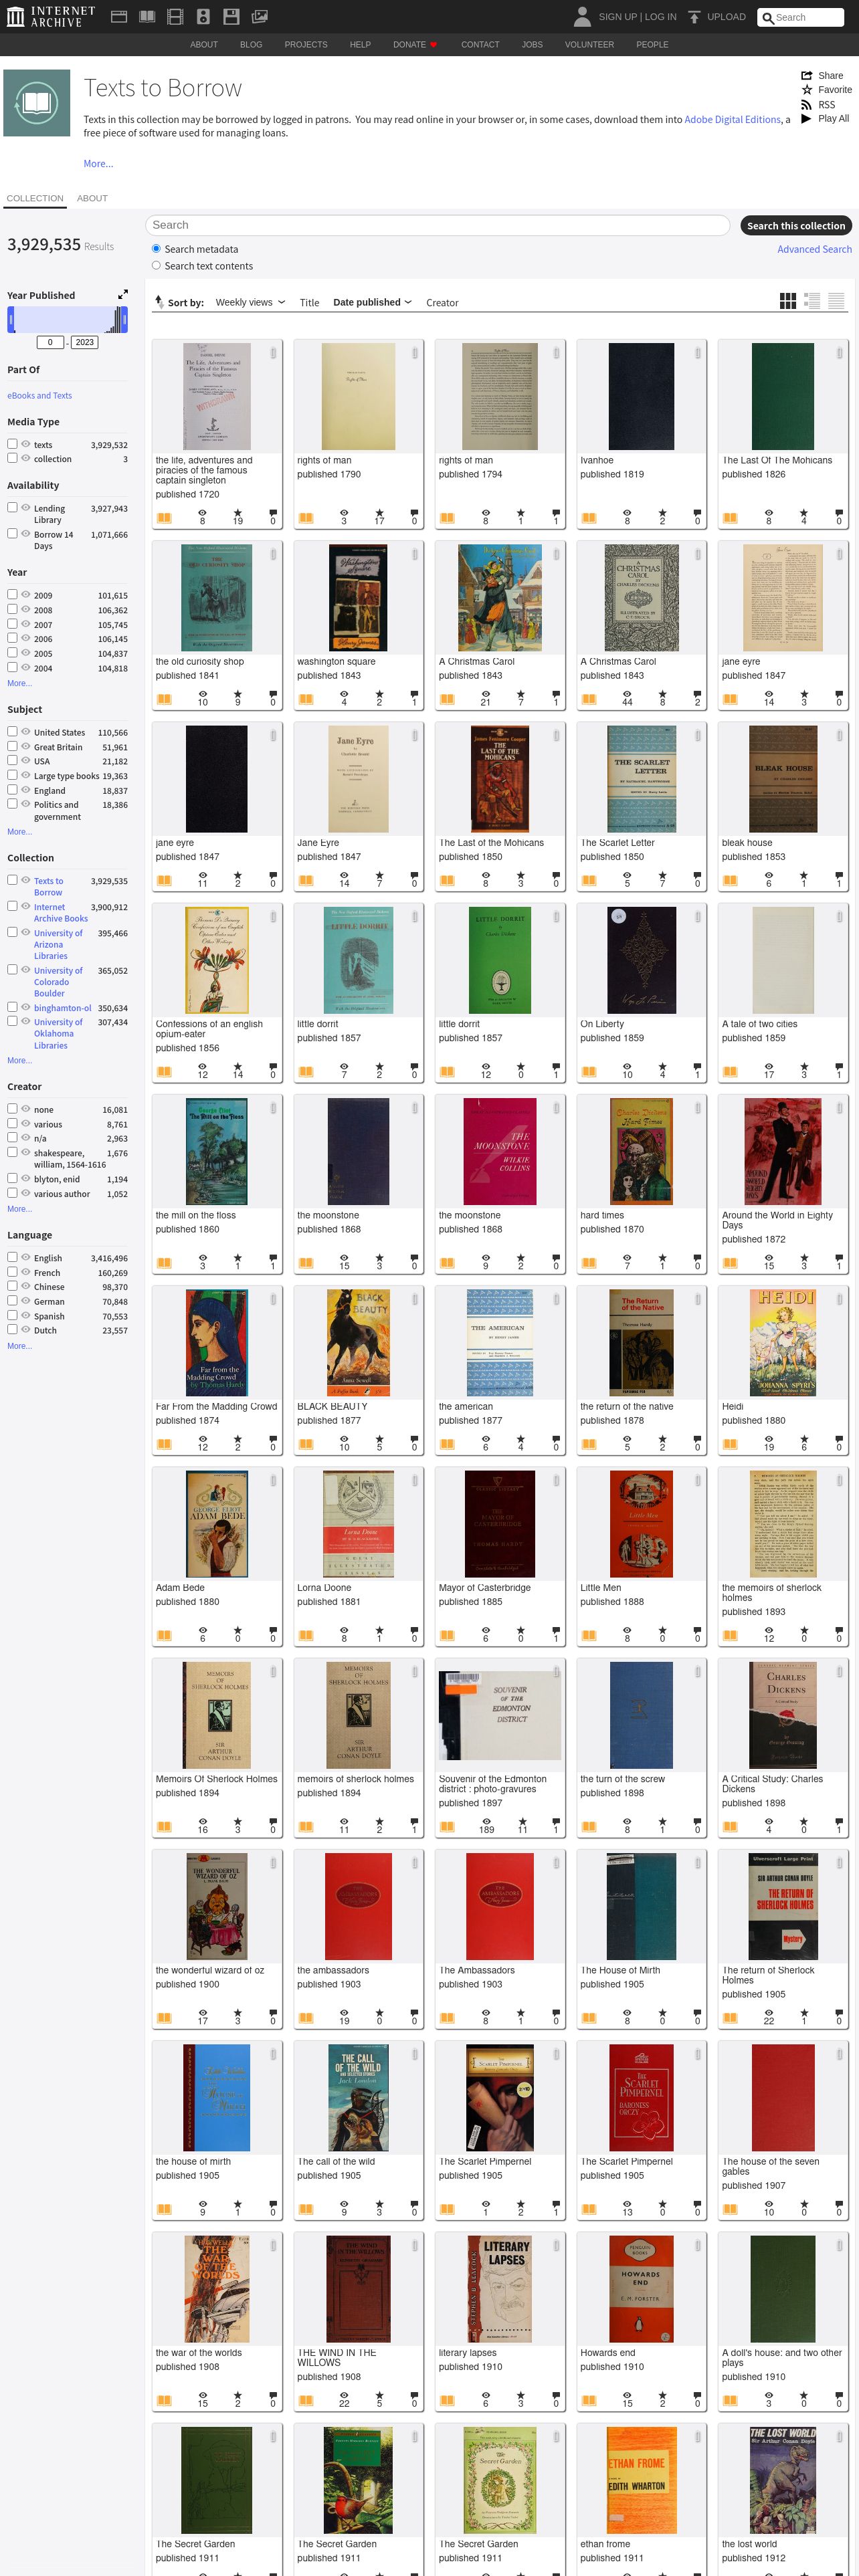Click the end year 2023 input box
The width and height of the screenshot is (859, 2576).
click(x=84, y=342)
